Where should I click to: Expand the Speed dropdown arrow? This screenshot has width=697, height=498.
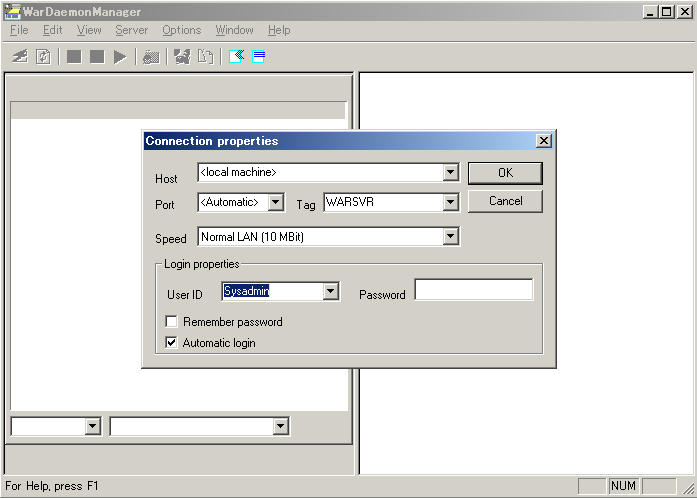(x=450, y=237)
